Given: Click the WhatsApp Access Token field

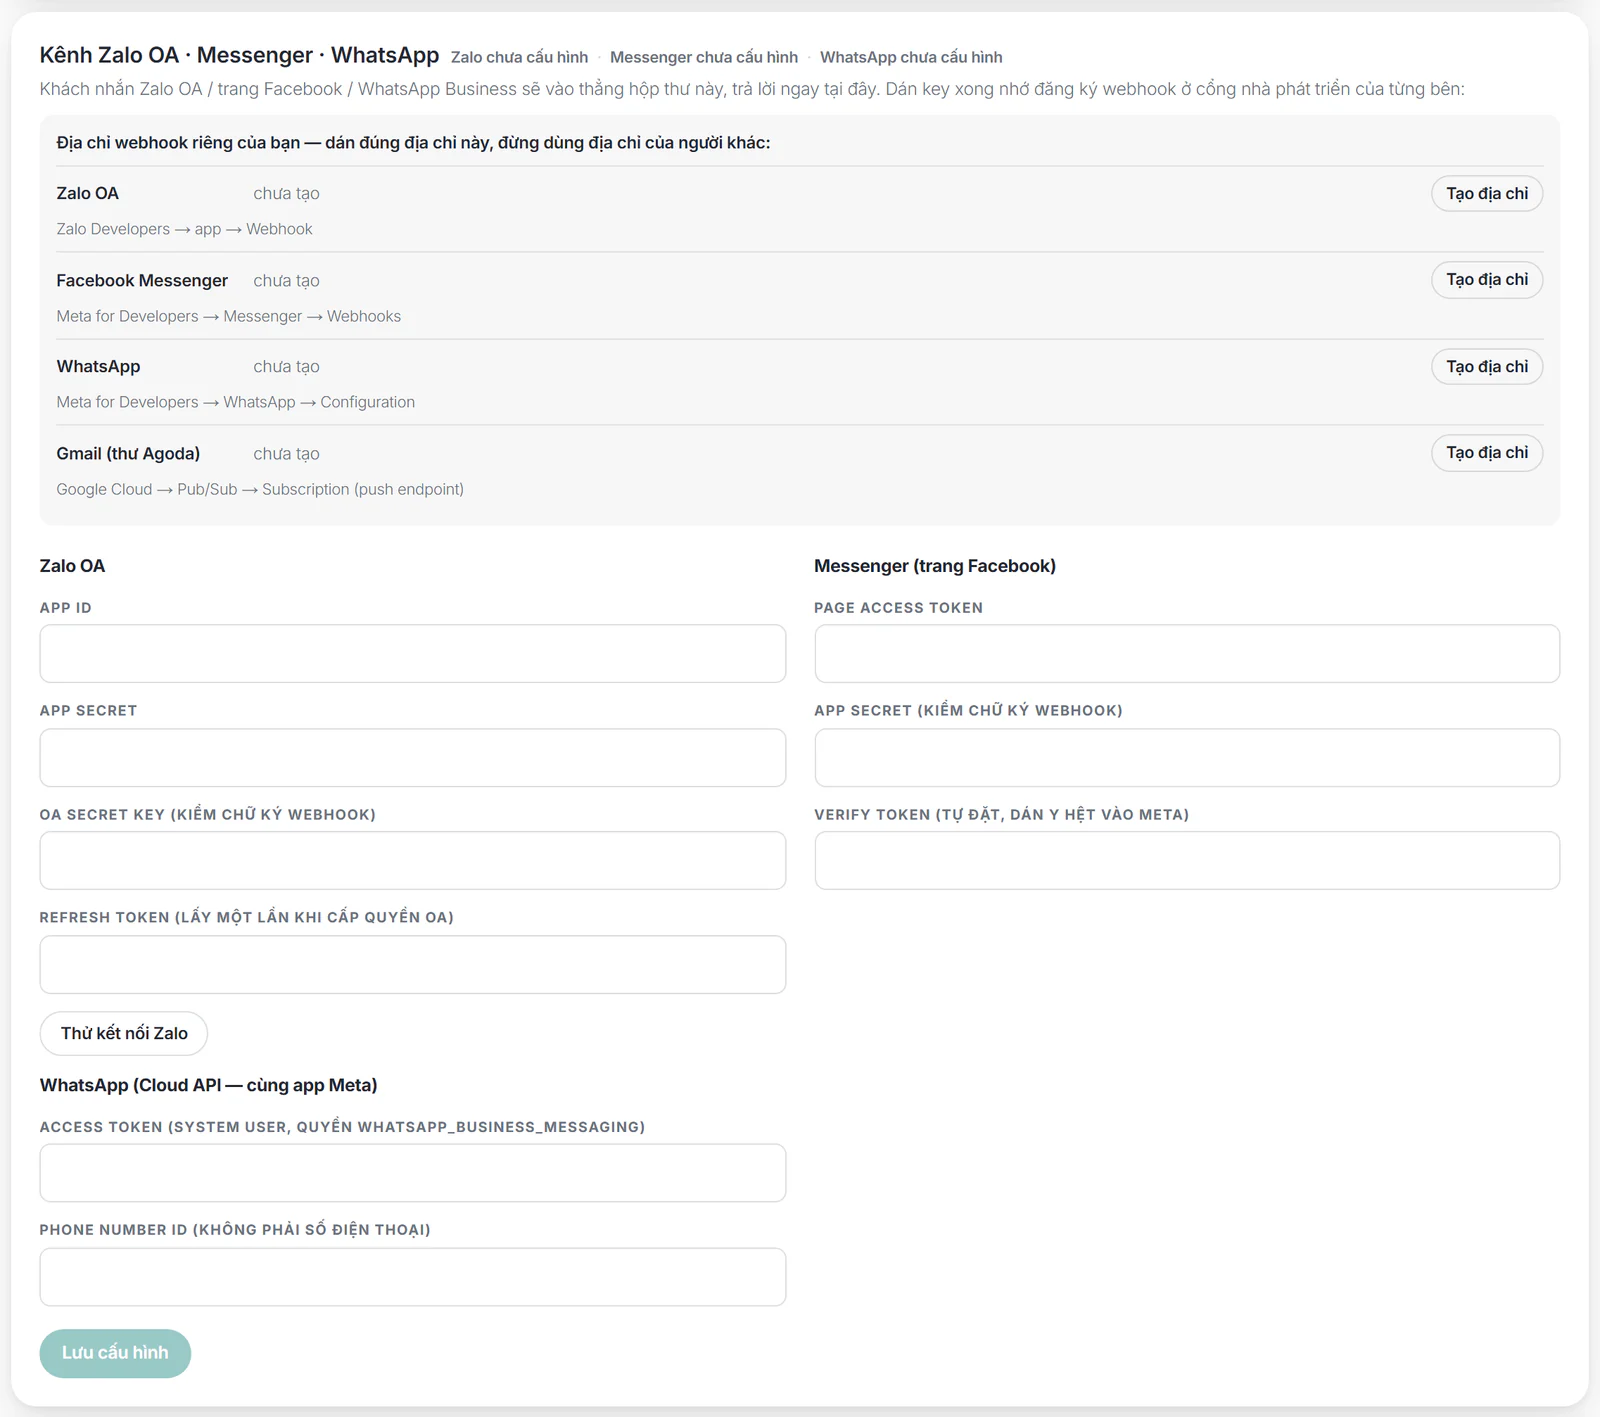Looking at the screenshot, I should pyautogui.click(x=412, y=1173).
